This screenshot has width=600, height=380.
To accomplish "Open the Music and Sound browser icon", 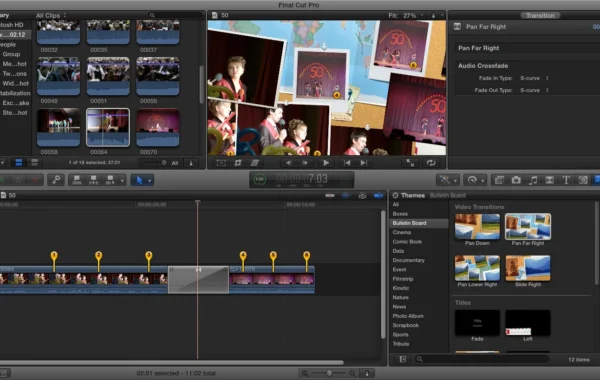I will 533,180.
